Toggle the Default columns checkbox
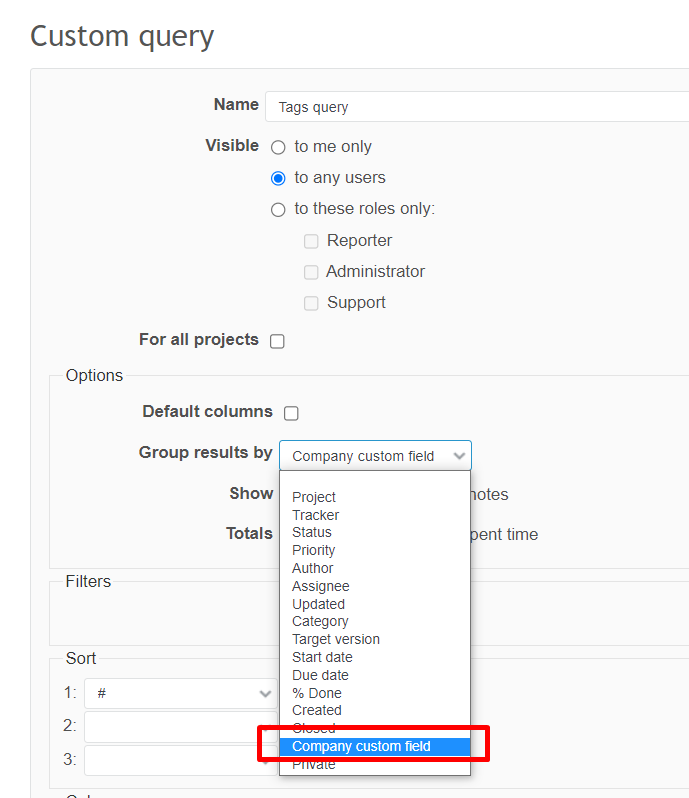Viewport: 689px width, 798px height. click(x=291, y=413)
